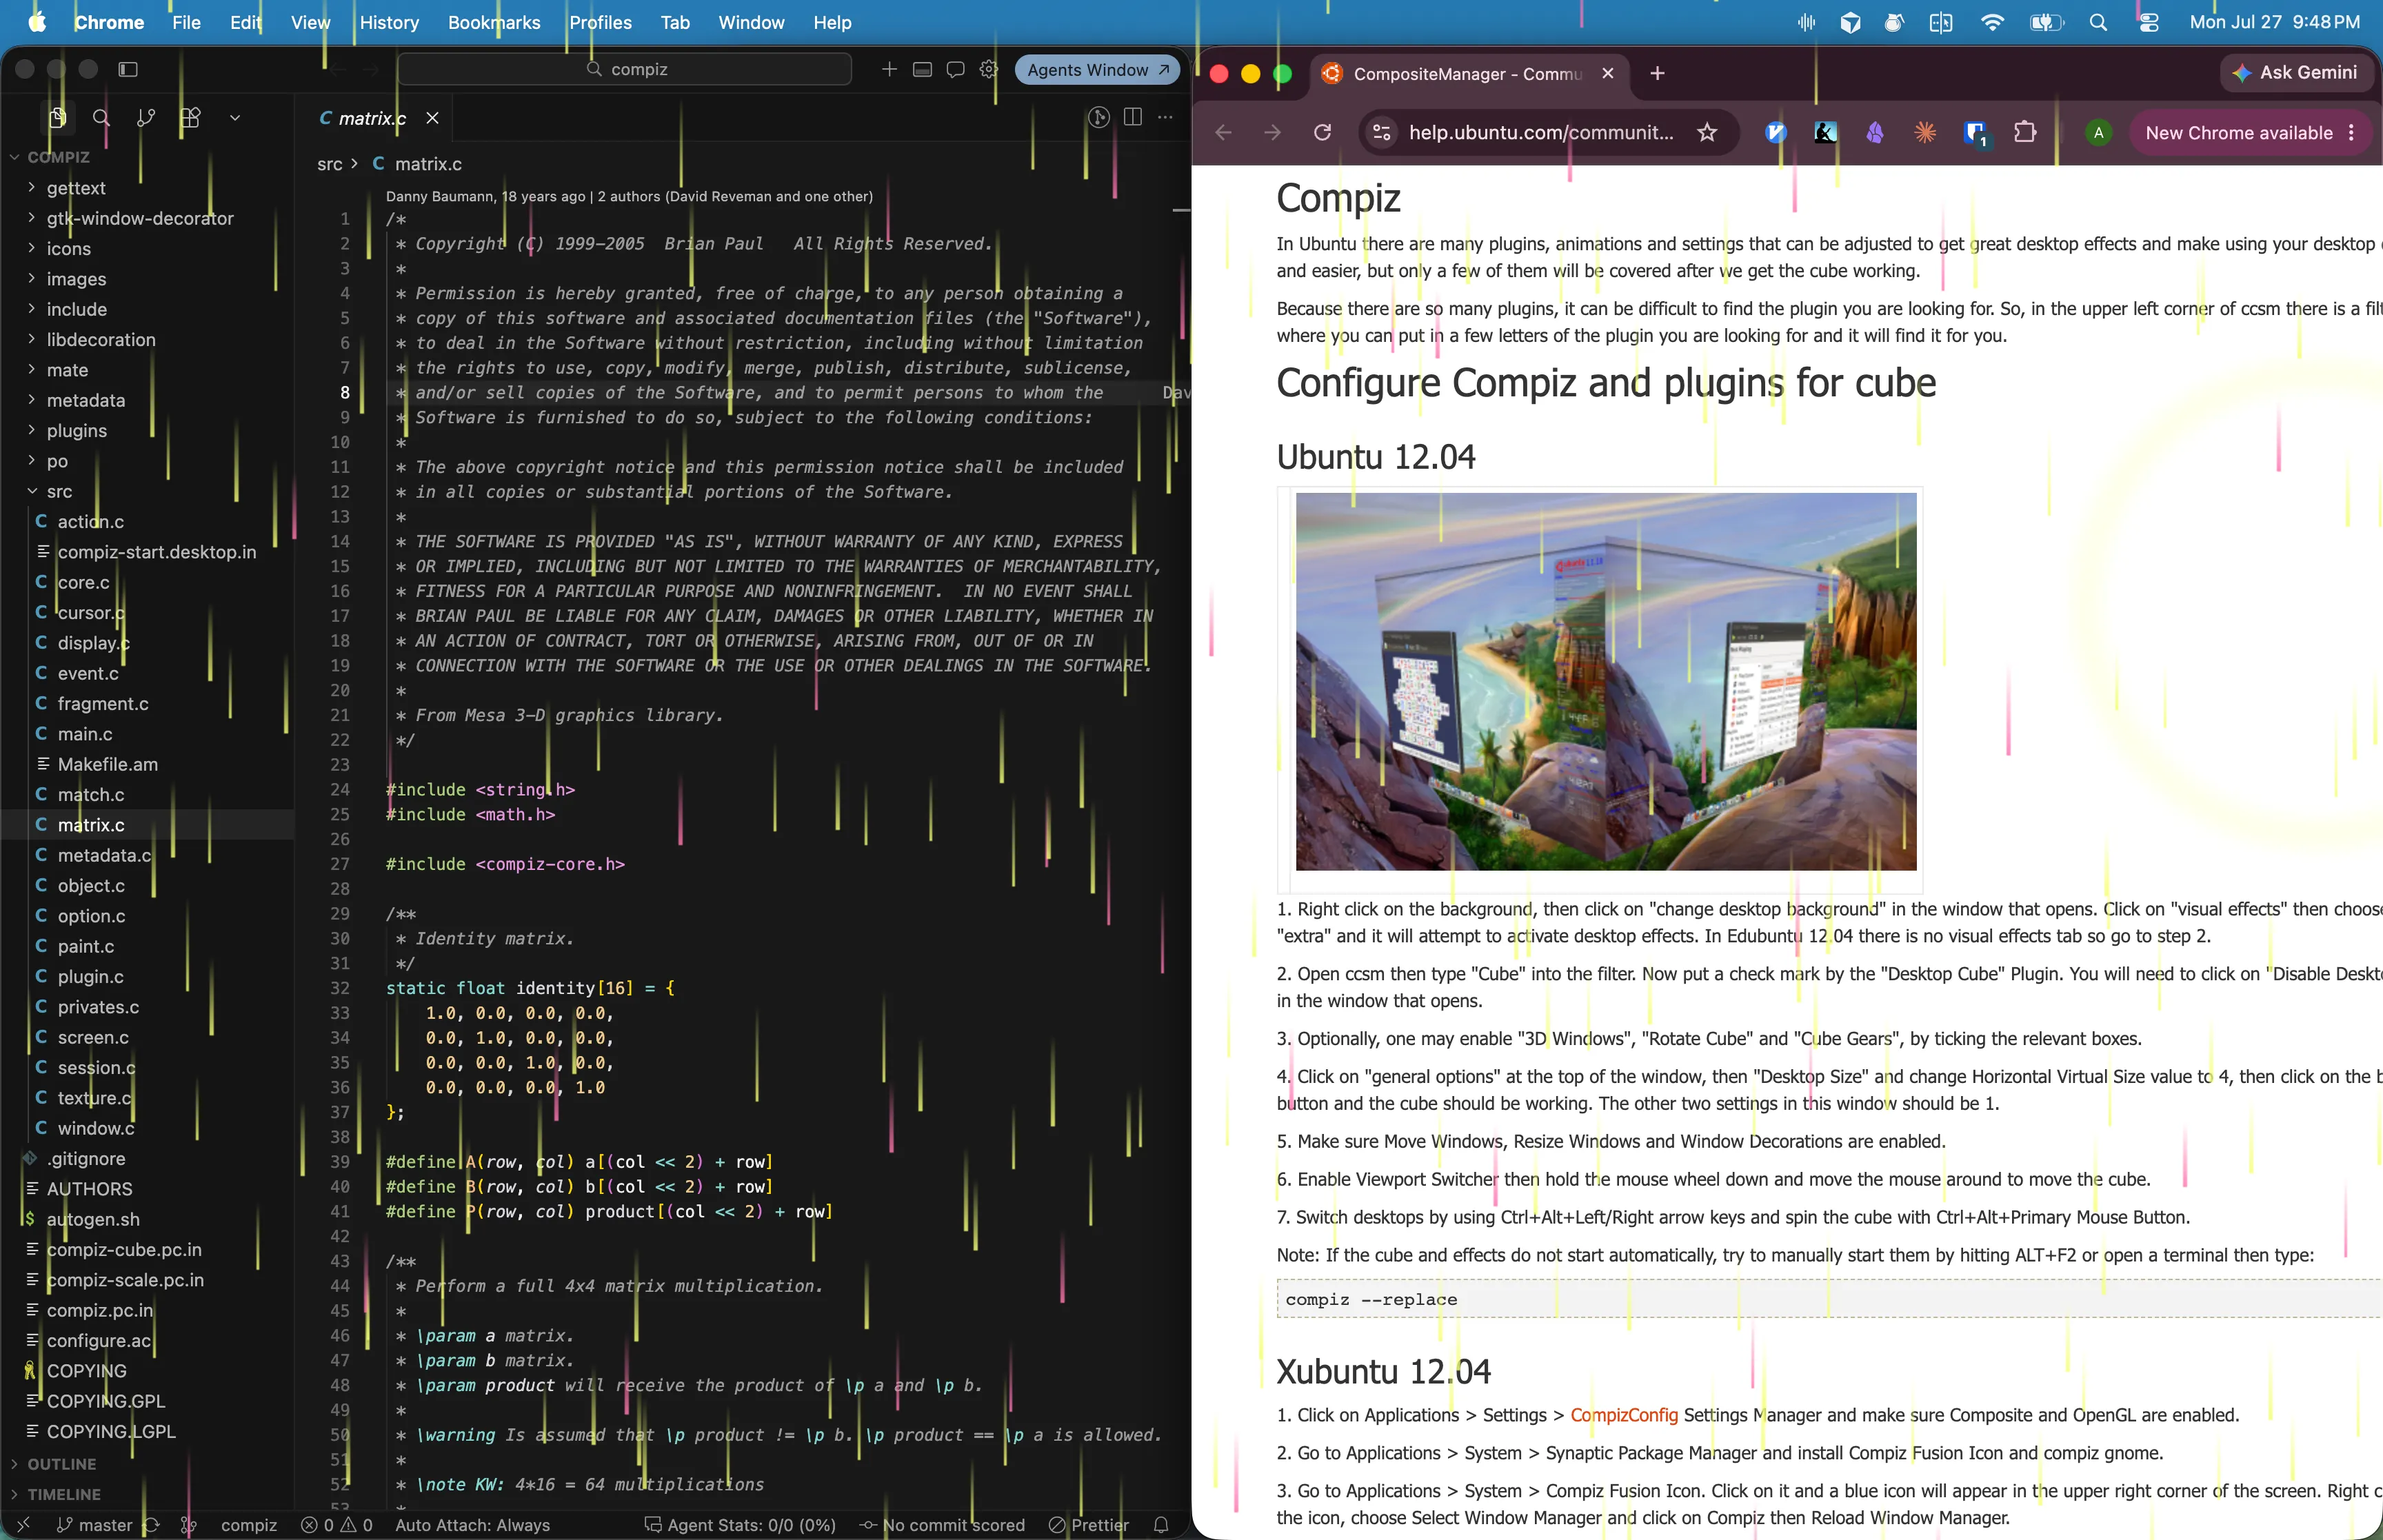This screenshot has width=2383, height=1540.
Task: Focus the compiz command search field
Action: point(625,69)
